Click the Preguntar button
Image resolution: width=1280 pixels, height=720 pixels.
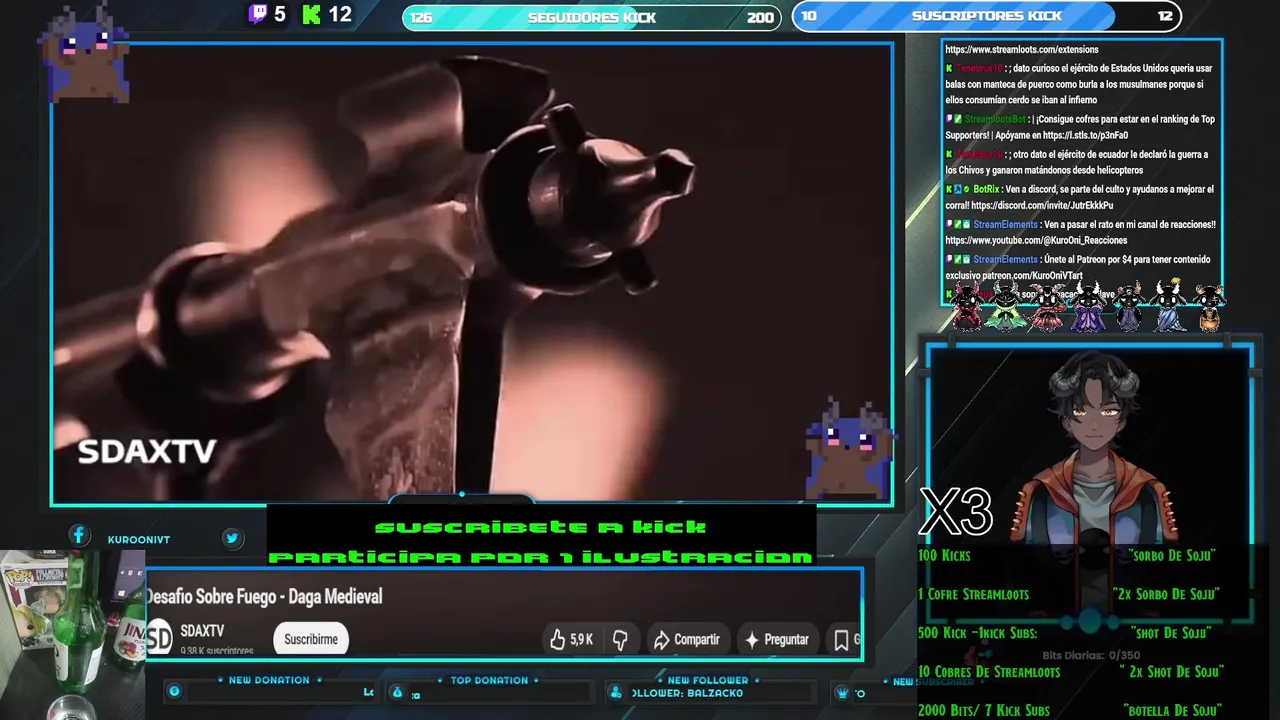(x=776, y=640)
